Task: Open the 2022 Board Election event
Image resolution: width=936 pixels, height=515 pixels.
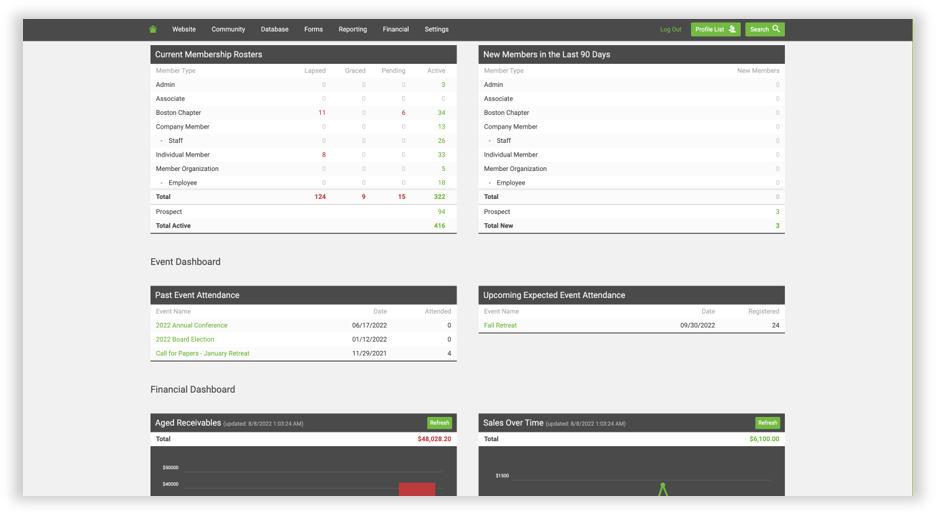Action: (x=185, y=339)
